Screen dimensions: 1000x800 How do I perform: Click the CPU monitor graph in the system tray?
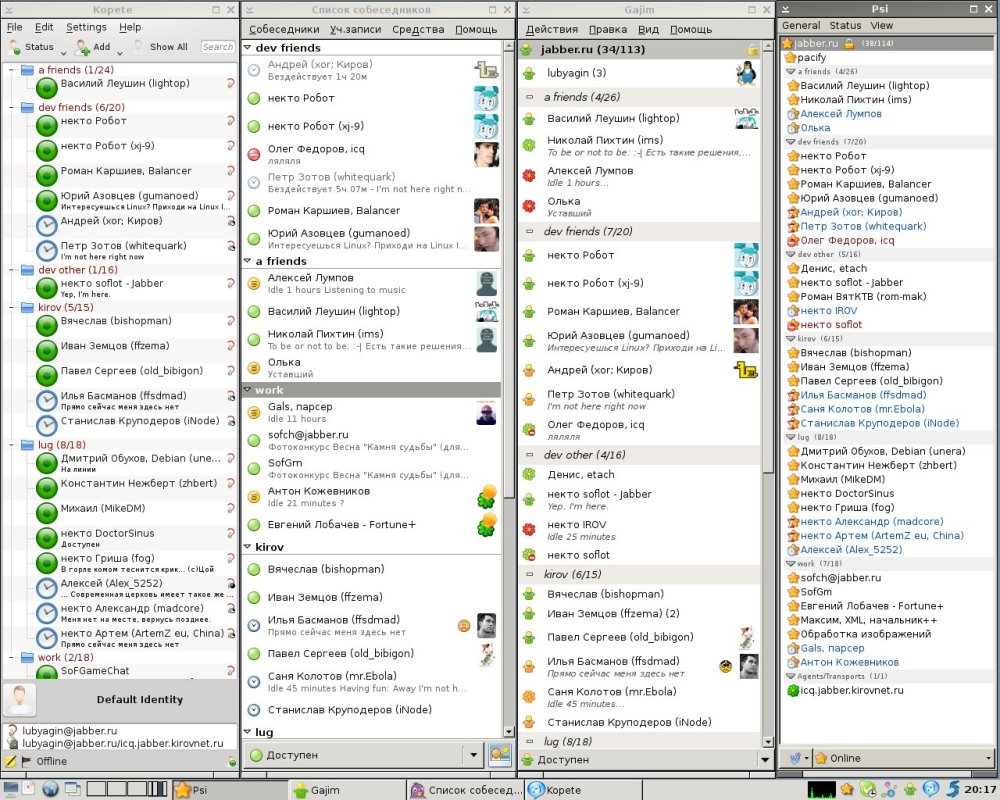821,790
